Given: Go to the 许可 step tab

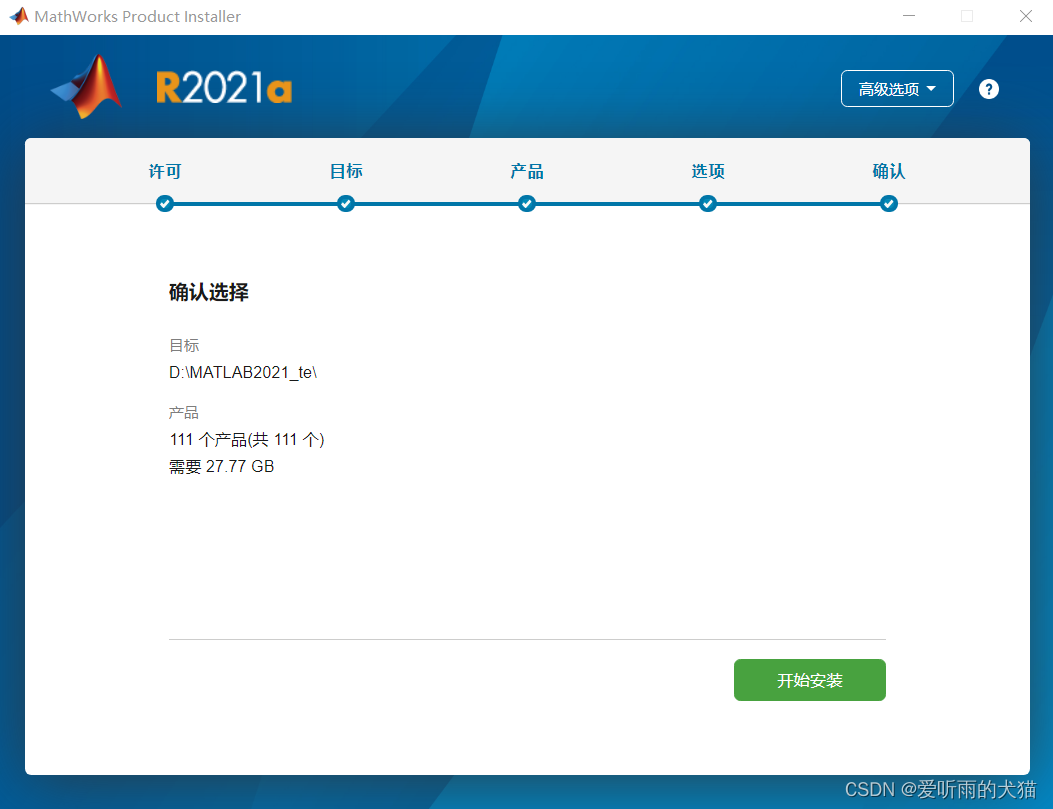Looking at the screenshot, I should tap(165, 171).
